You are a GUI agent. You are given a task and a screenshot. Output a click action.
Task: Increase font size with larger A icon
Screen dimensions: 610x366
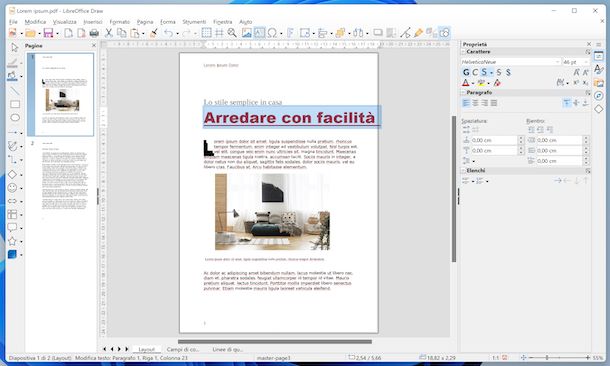pyautogui.click(x=576, y=72)
